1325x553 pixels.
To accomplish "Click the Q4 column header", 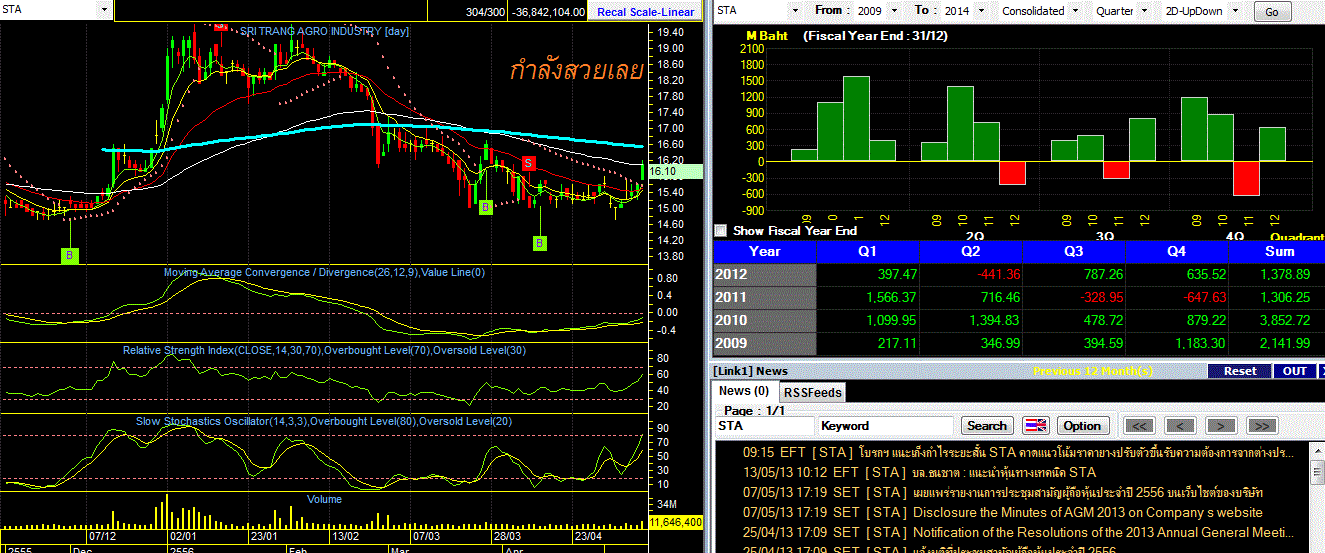I will [1176, 251].
